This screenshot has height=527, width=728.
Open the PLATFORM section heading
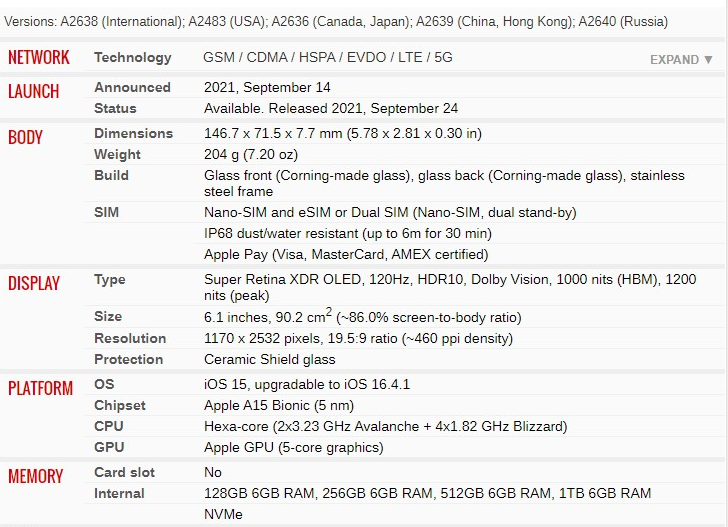coord(40,388)
